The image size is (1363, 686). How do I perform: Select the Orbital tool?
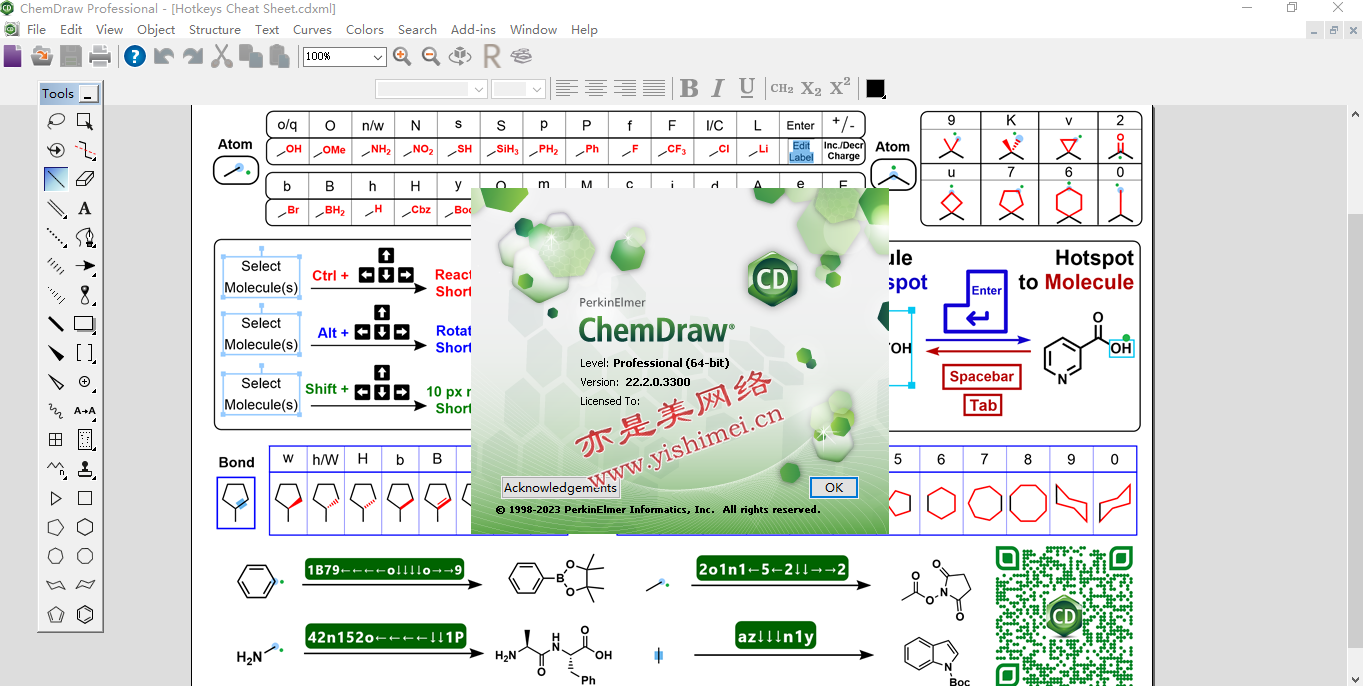point(85,295)
